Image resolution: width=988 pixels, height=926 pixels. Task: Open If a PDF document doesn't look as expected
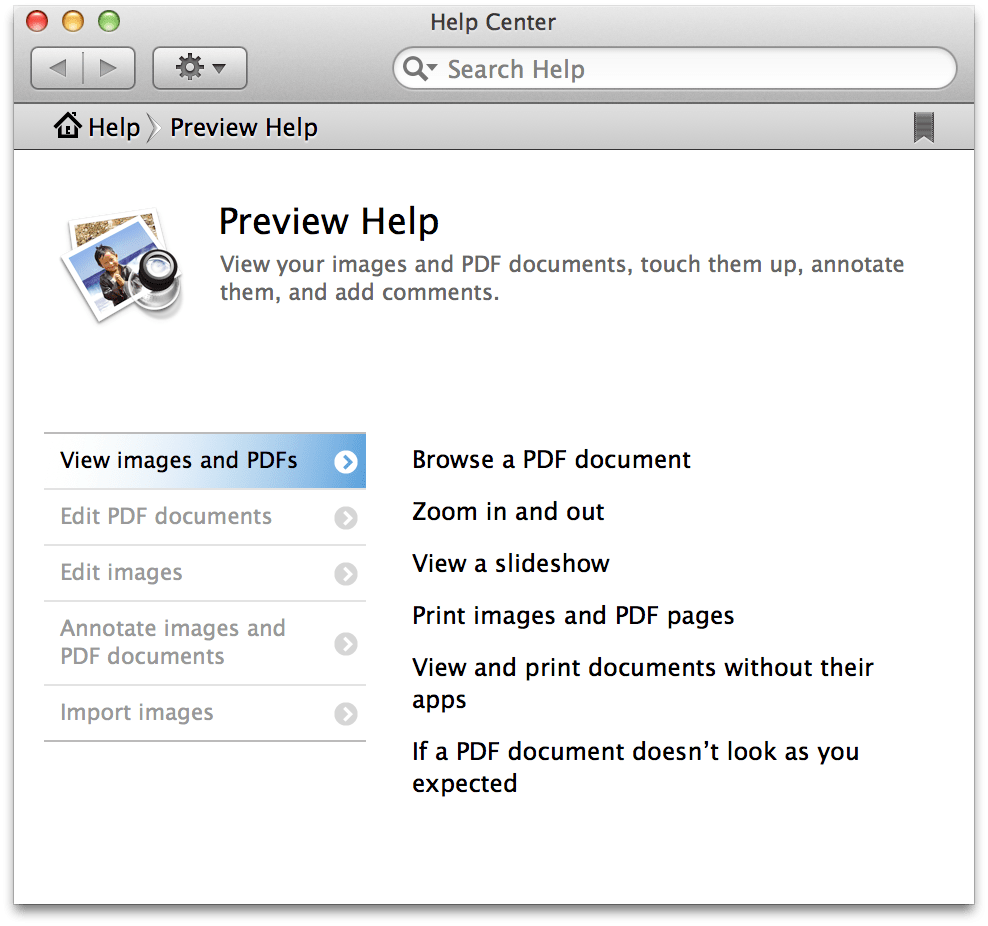coord(636,767)
